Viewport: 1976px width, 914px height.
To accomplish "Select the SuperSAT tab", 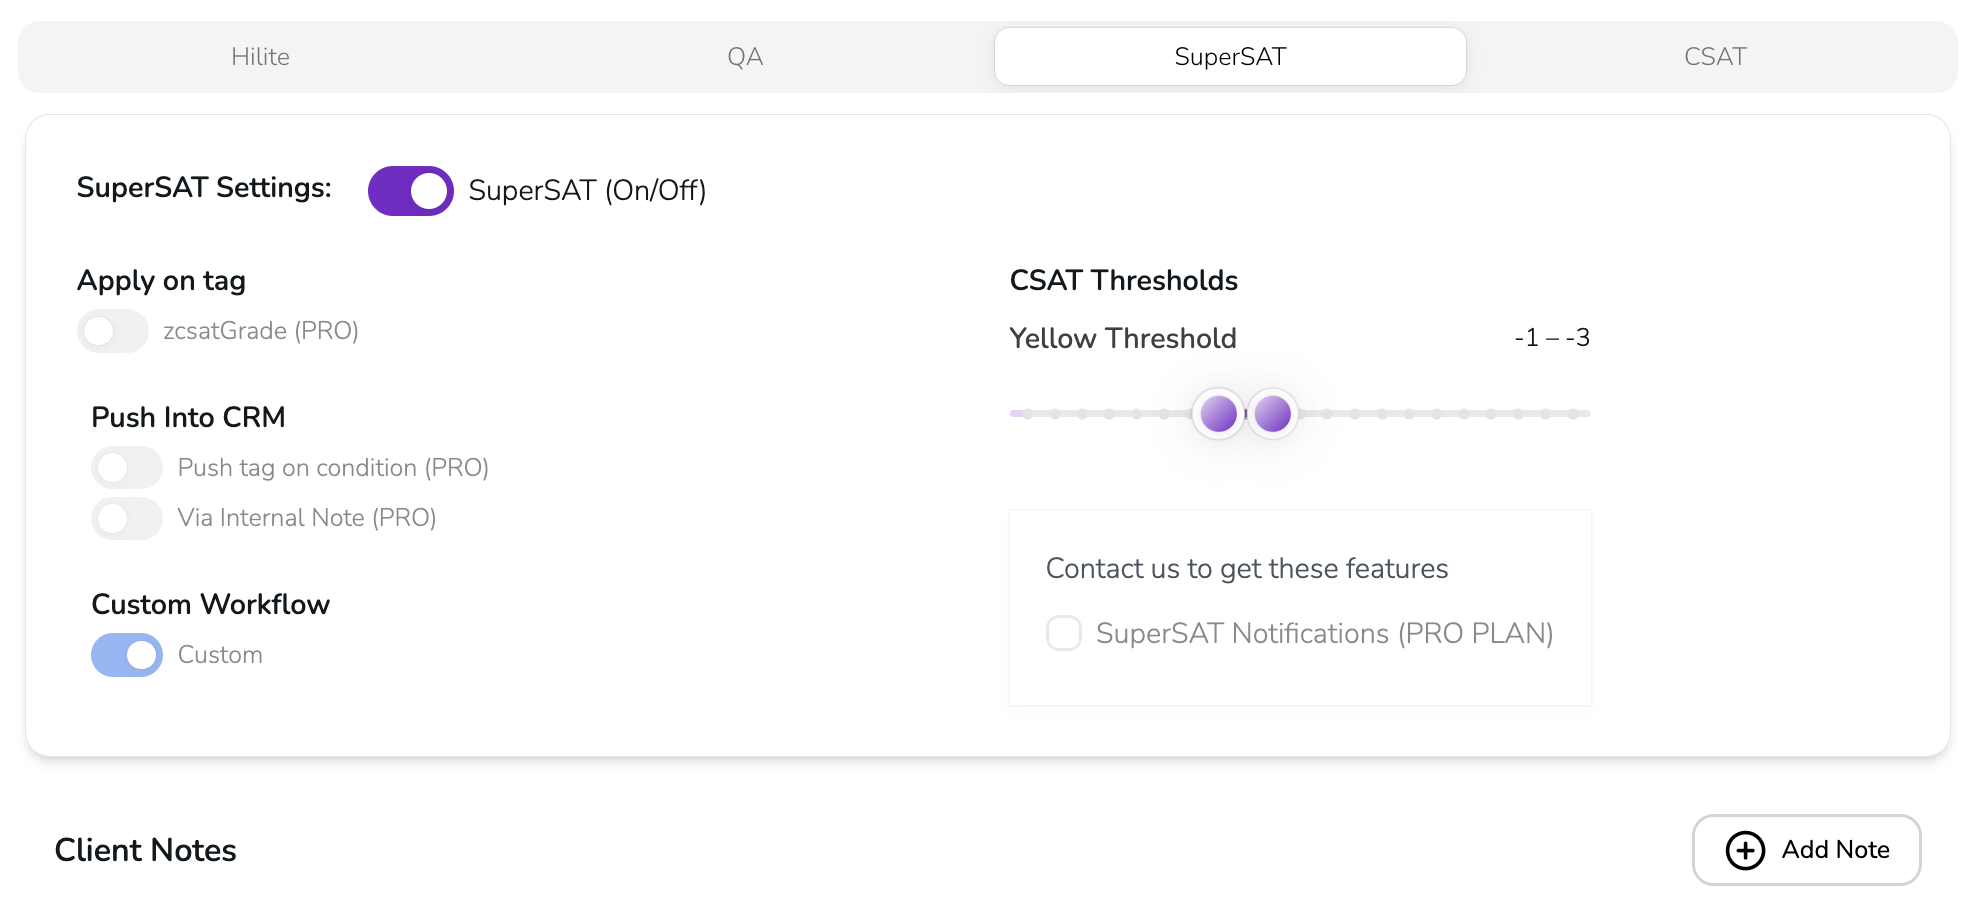I will 1229,57.
